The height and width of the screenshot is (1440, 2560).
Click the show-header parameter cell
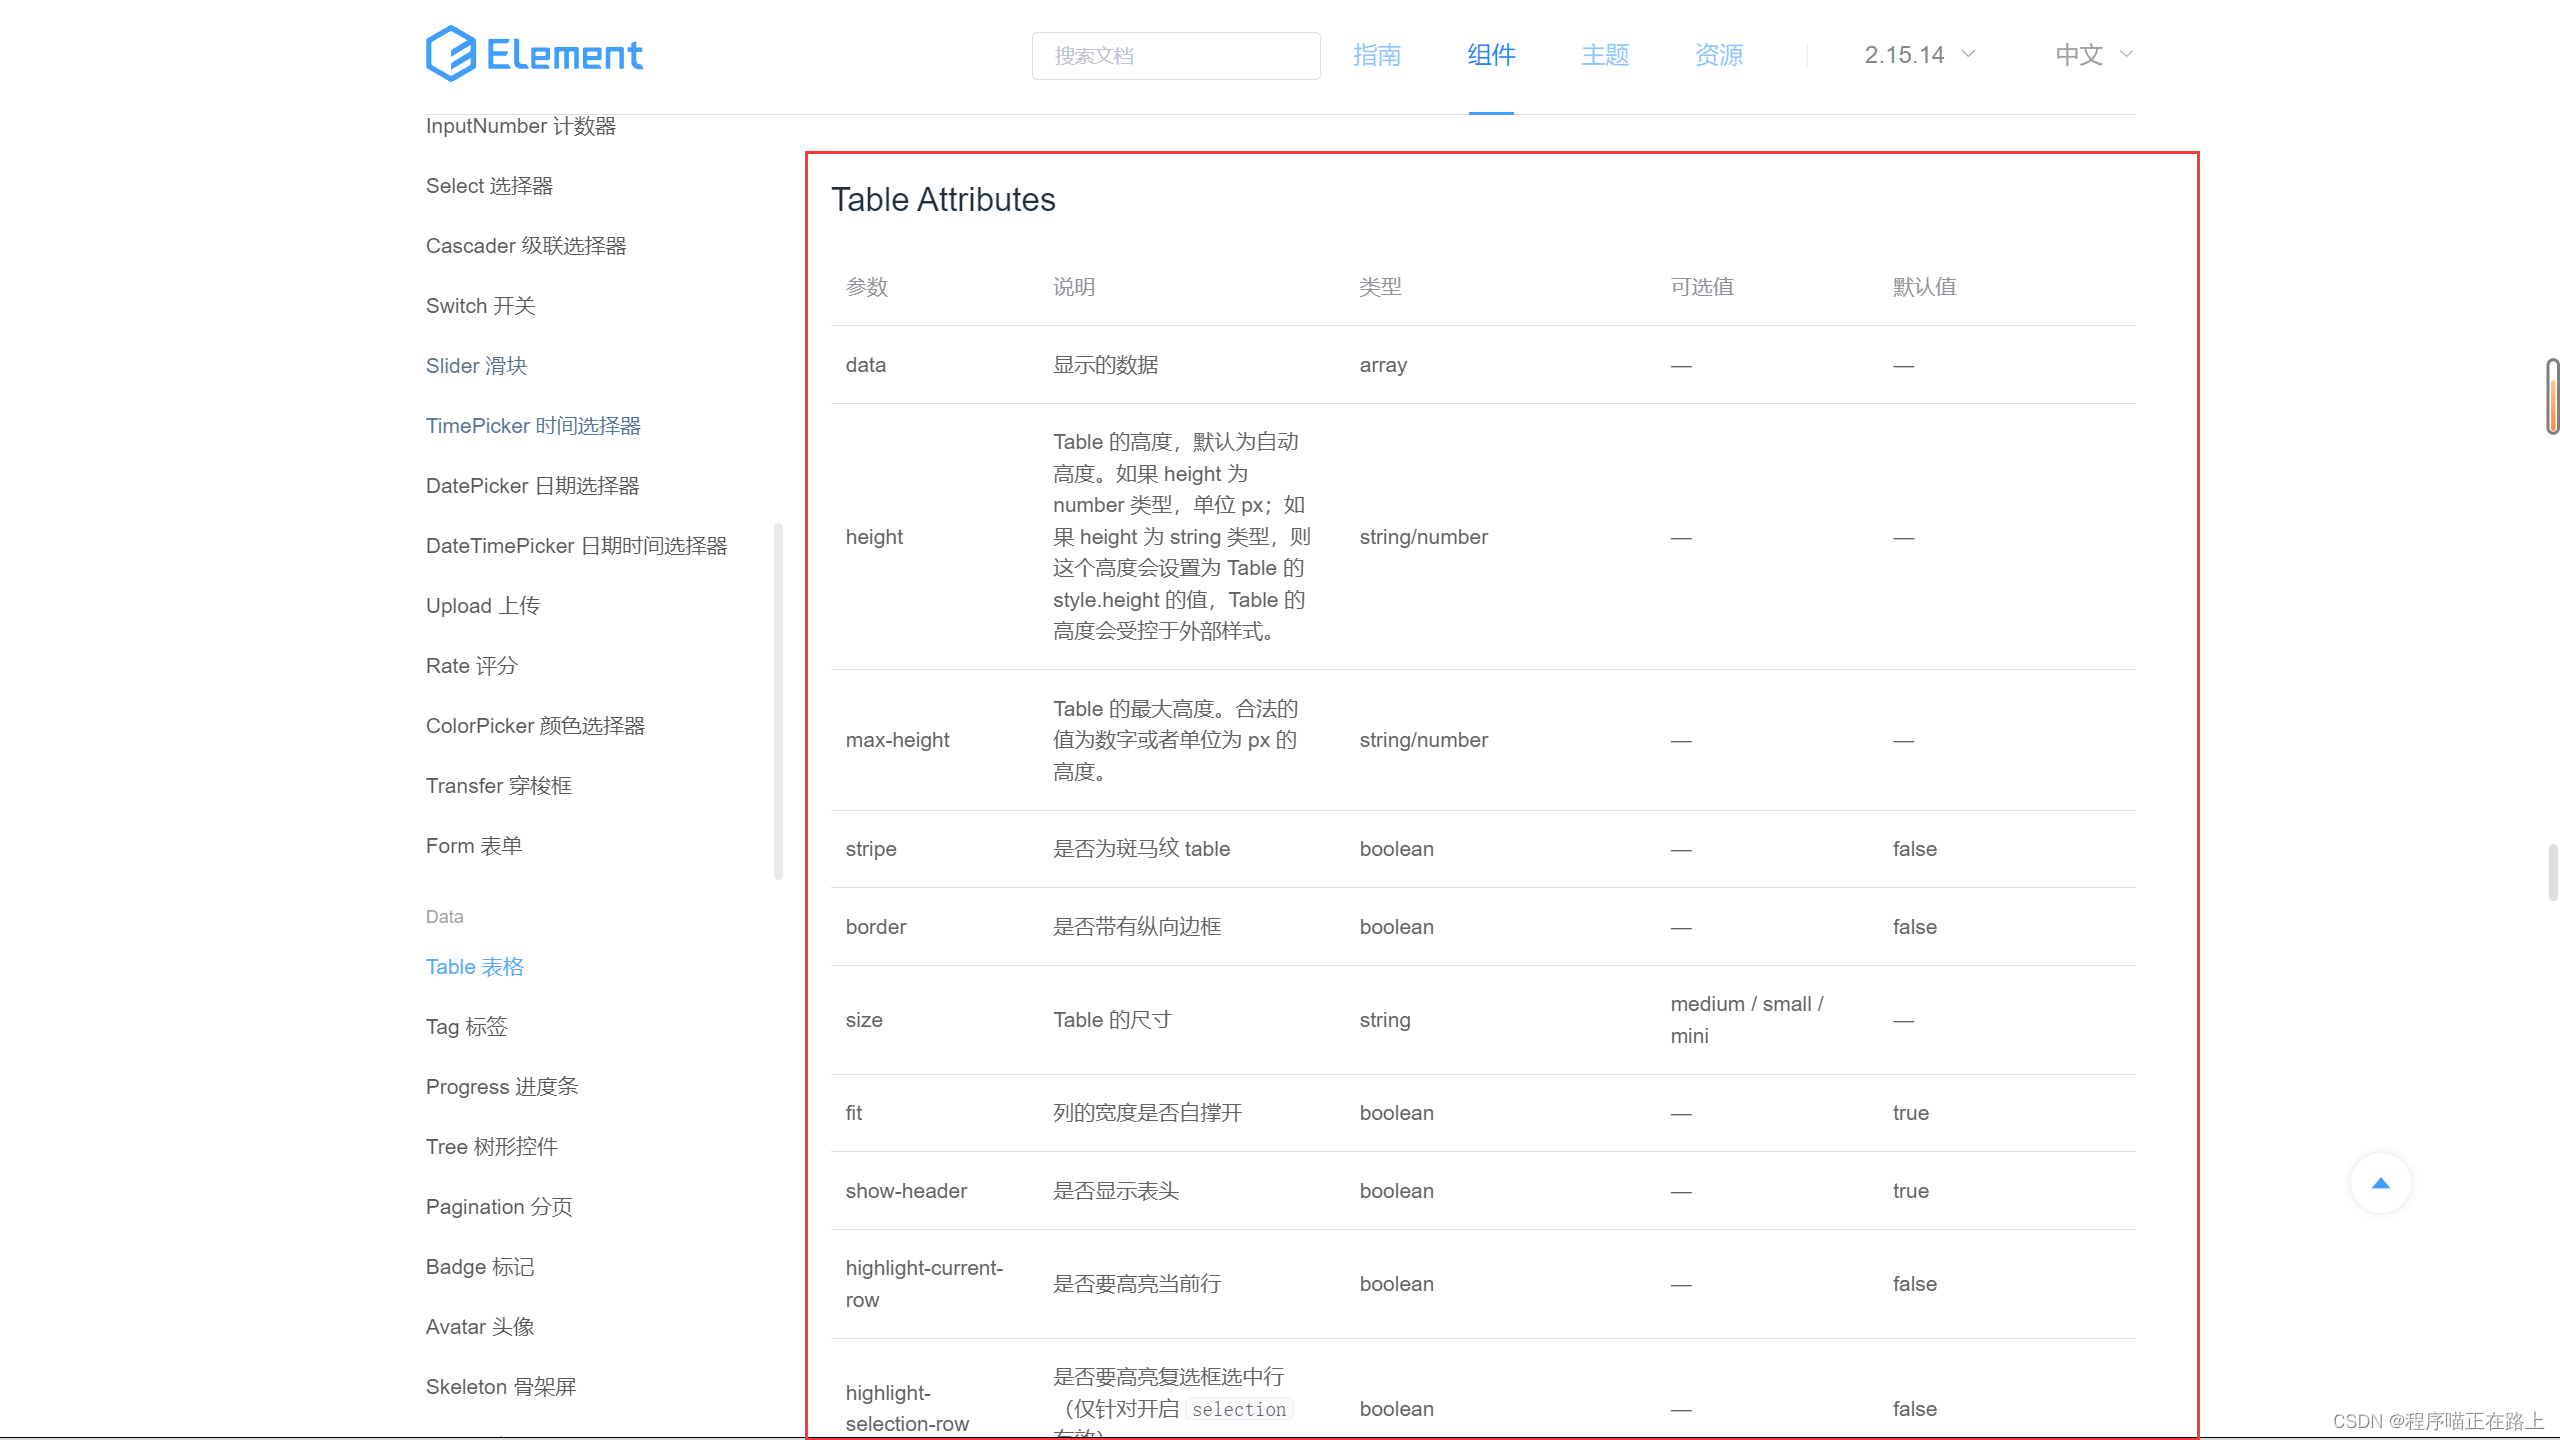906,1191
